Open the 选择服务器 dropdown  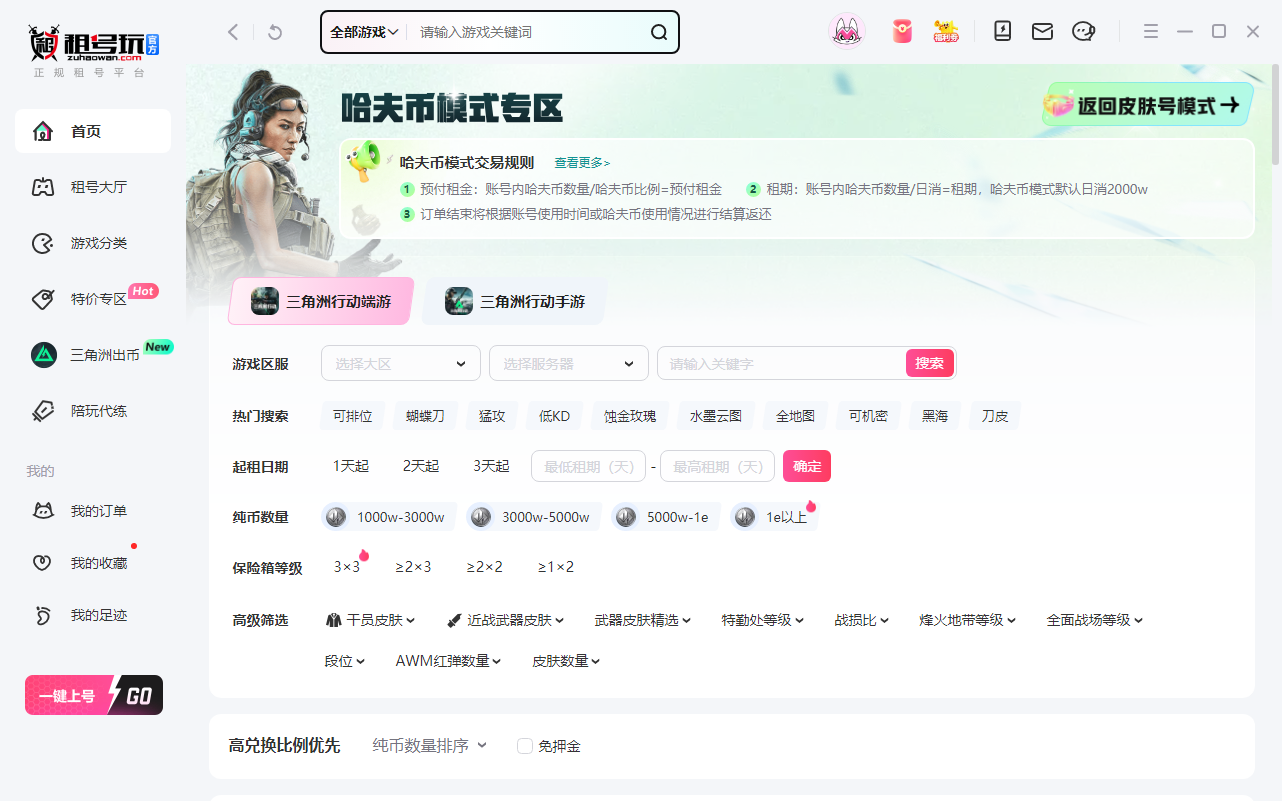(x=569, y=363)
